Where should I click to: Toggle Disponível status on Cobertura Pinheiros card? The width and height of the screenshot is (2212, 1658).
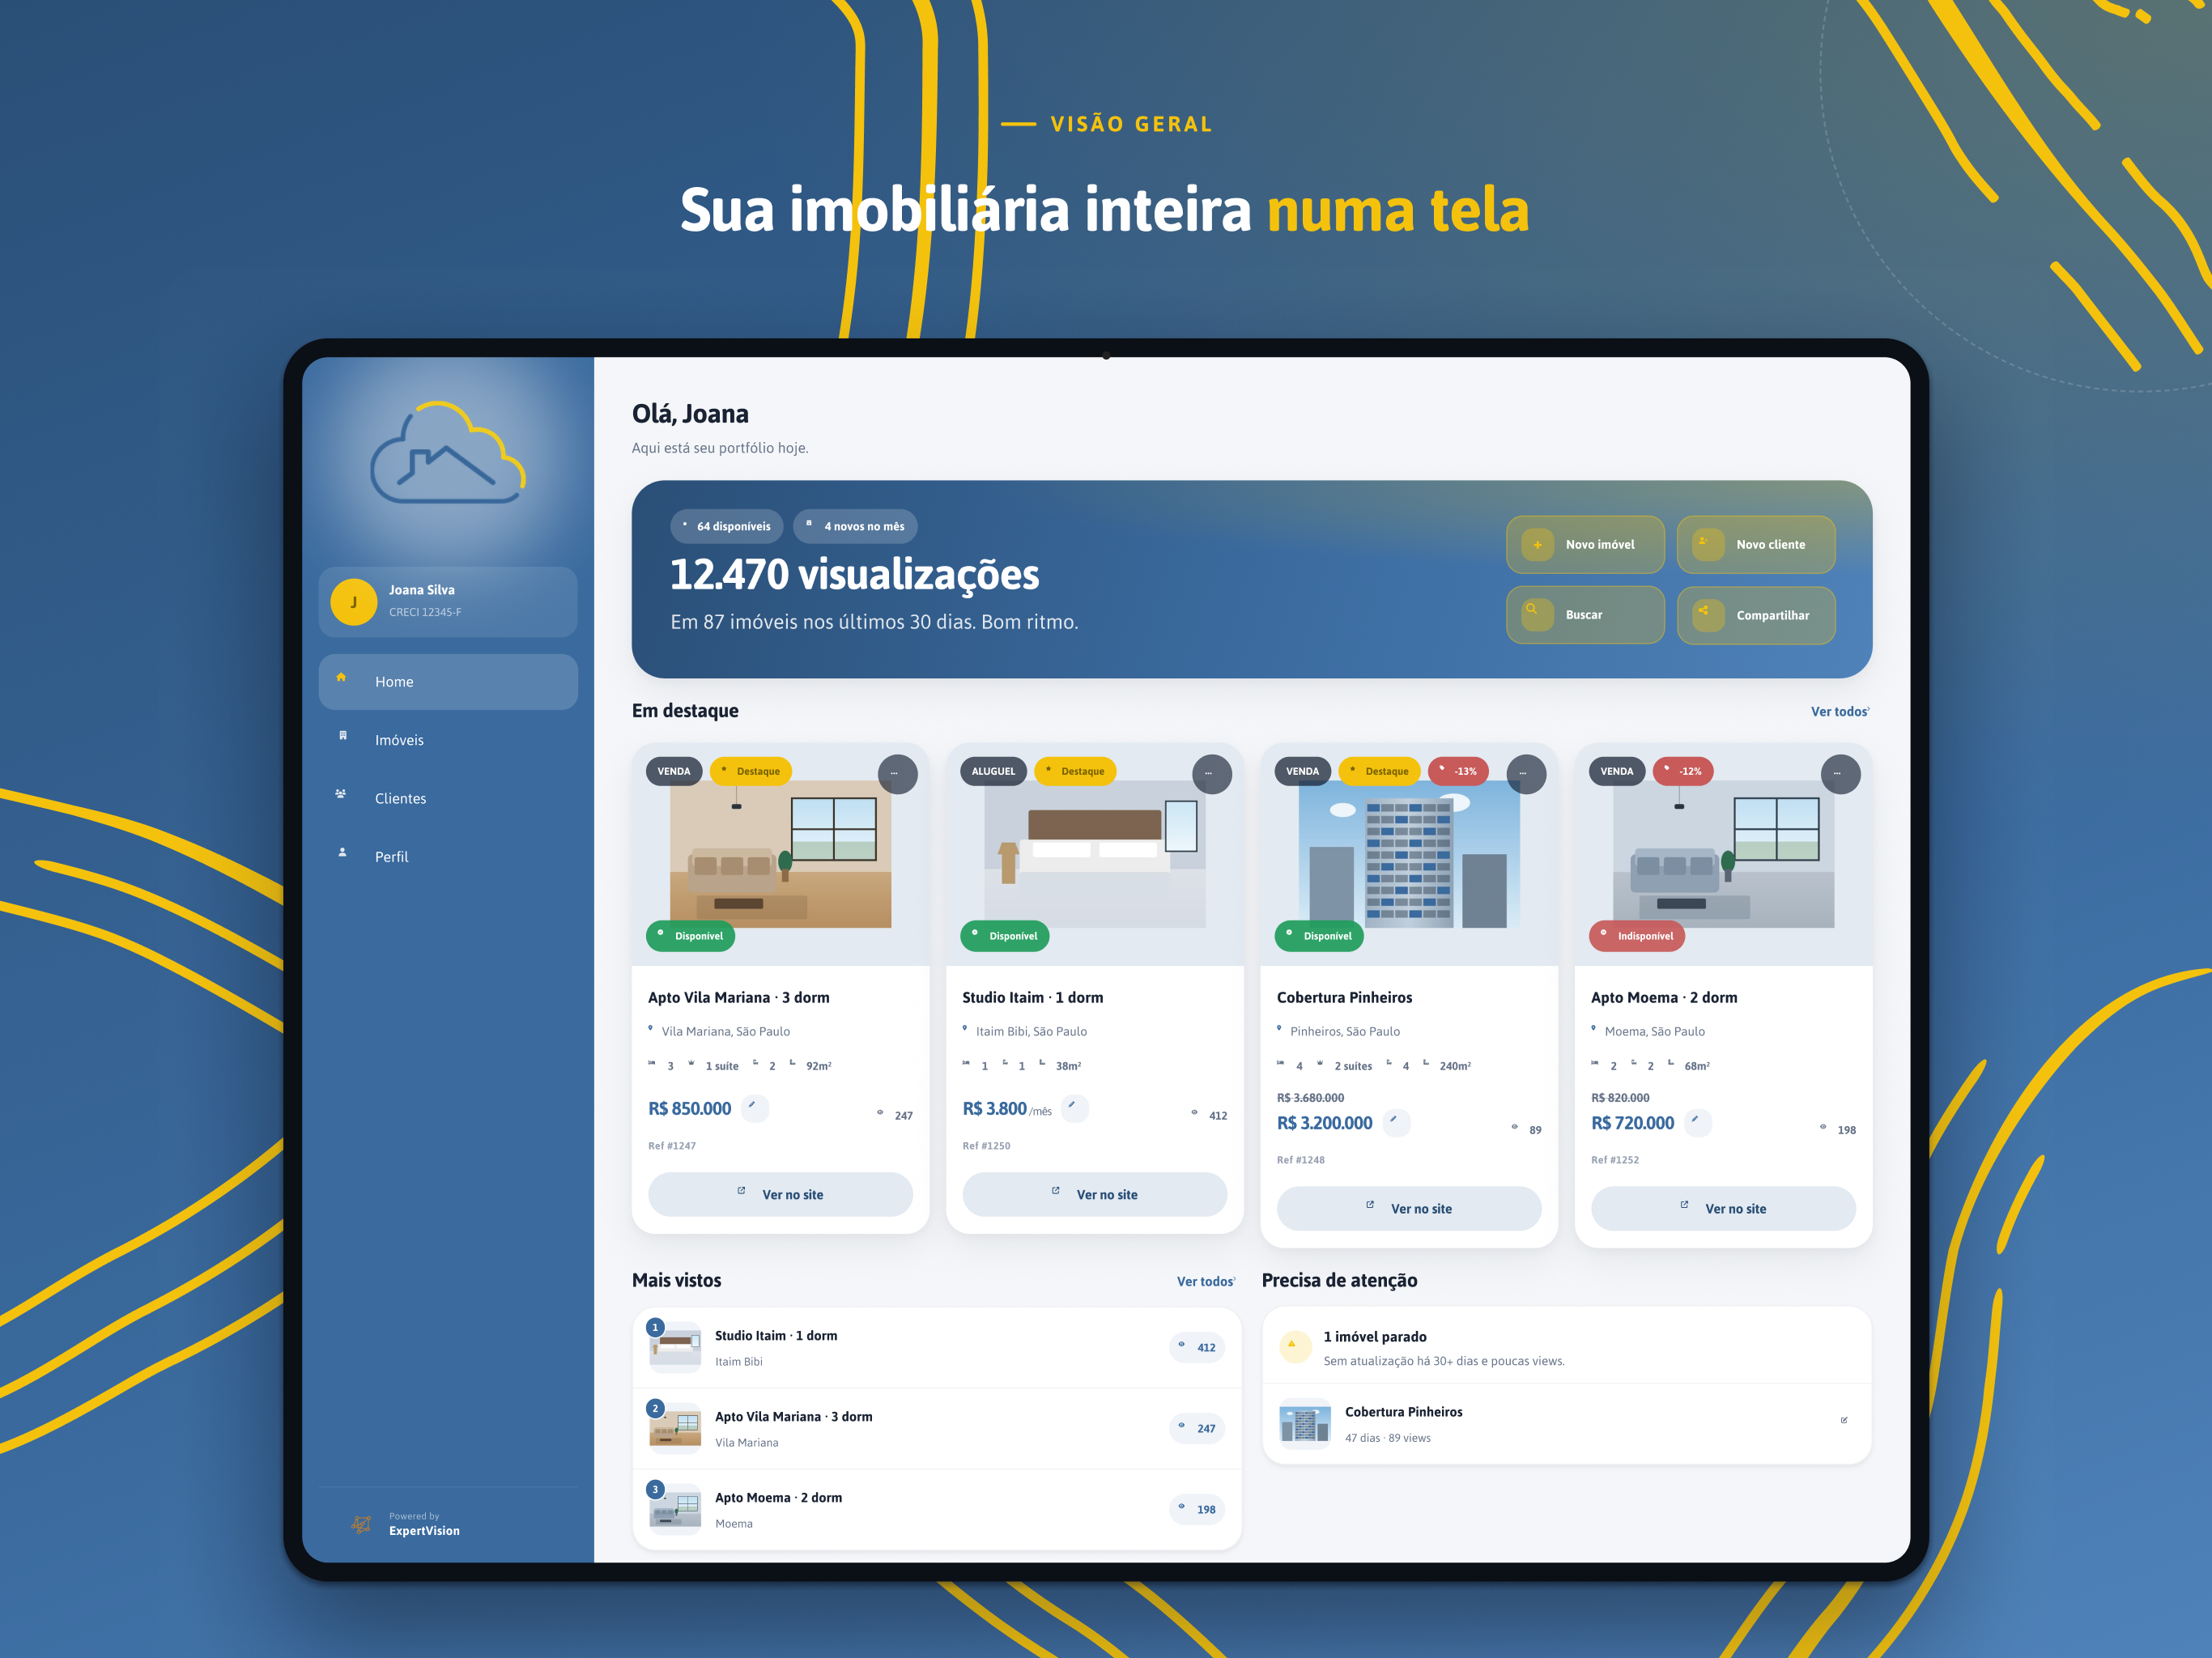pos(1319,936)
